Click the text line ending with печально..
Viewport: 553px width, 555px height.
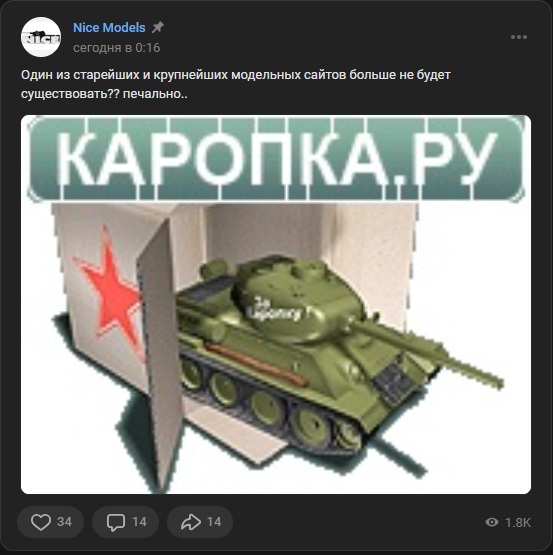coord(104,94)
